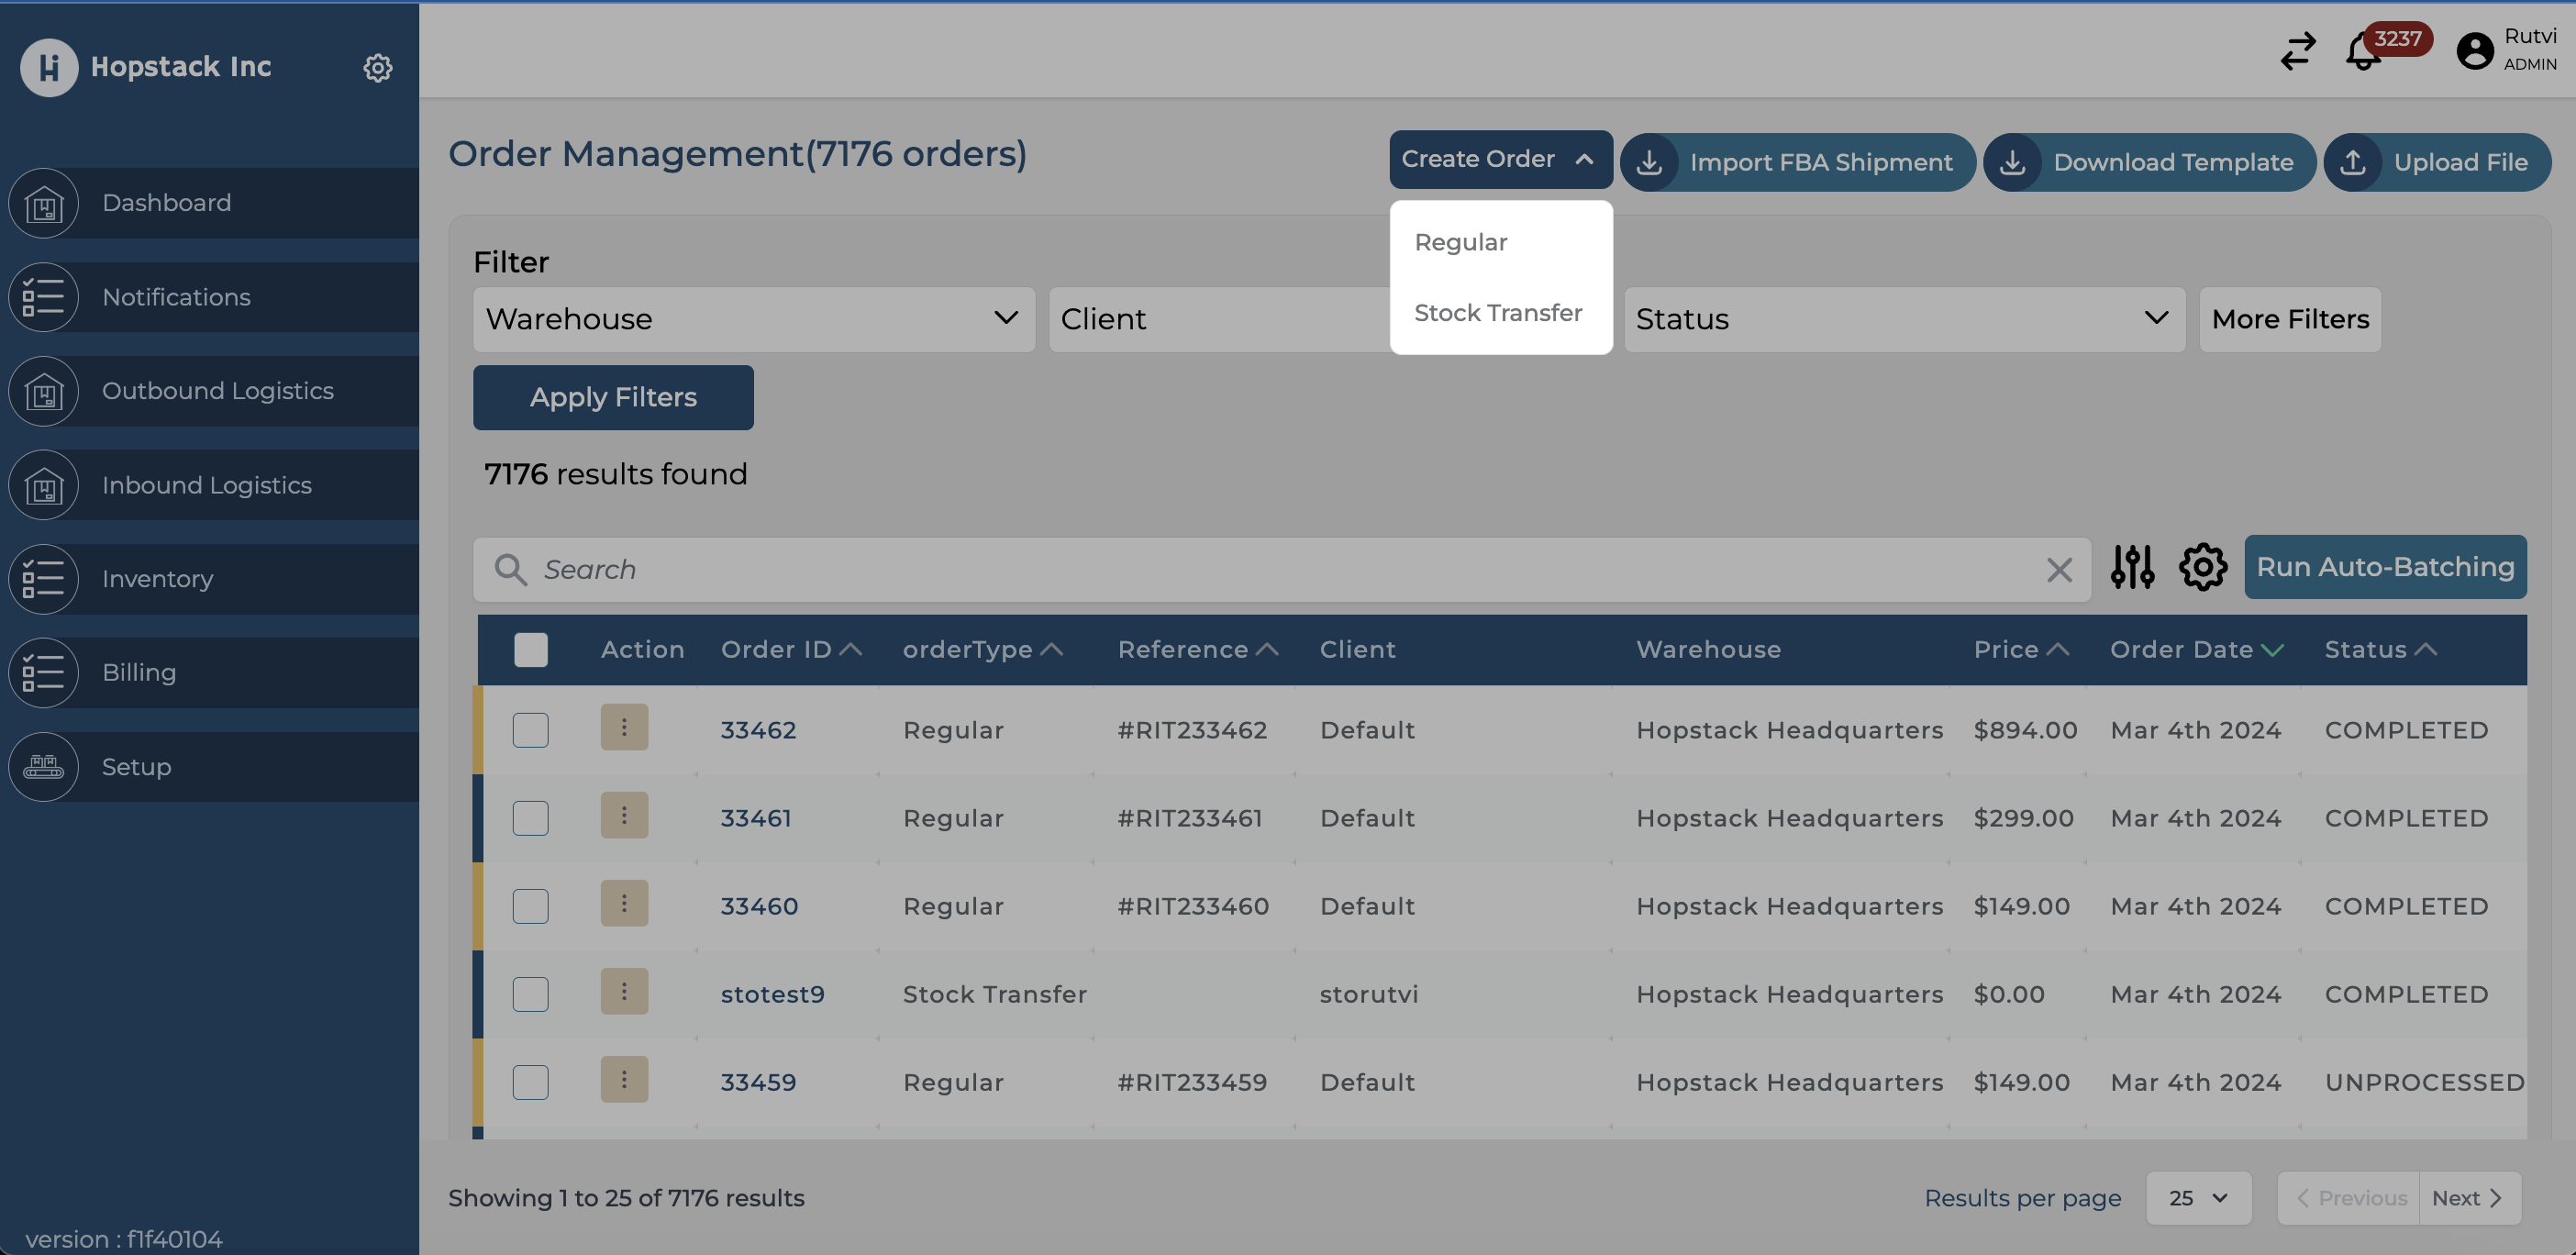Click the Rutvi admin profile avatar
The image size is (2576, 1255).
[x=2474, y=51]
